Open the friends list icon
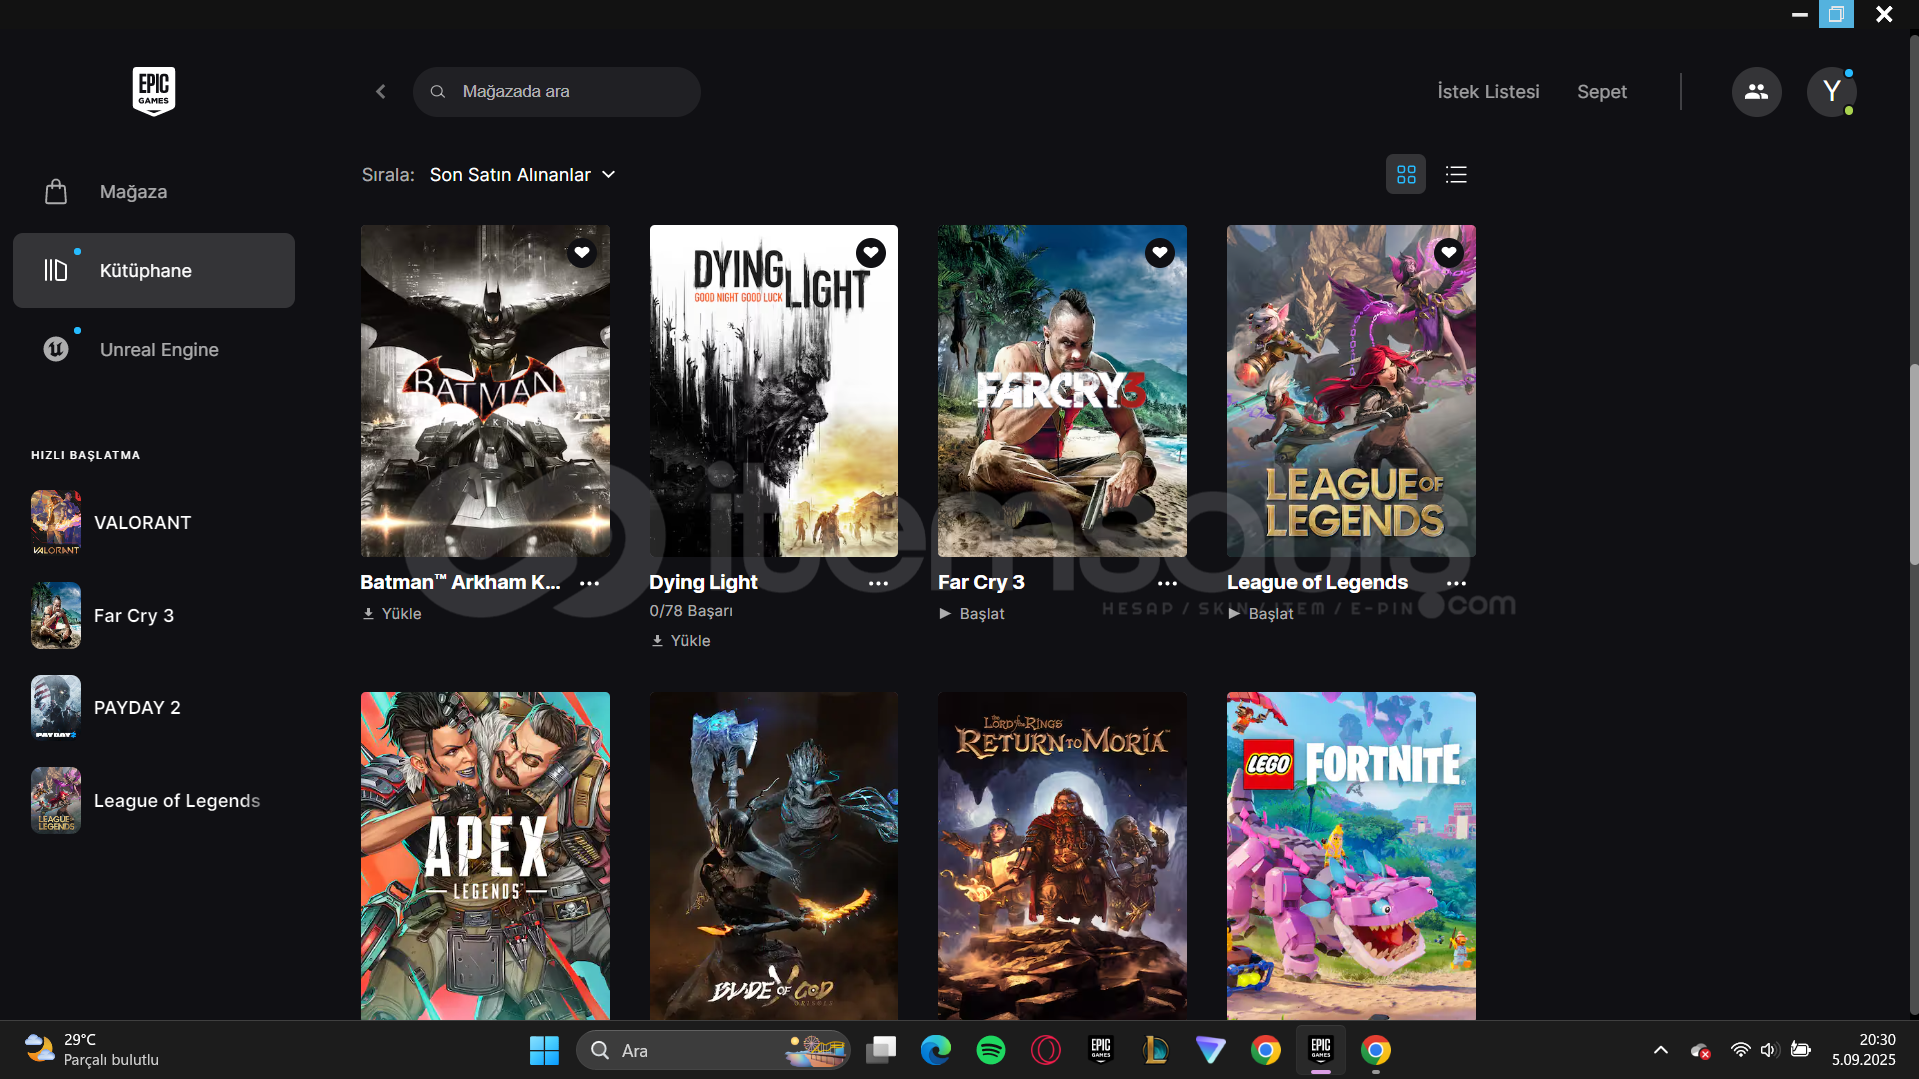Screen dimensions: 1919x1079 (x=1756, y=92)
